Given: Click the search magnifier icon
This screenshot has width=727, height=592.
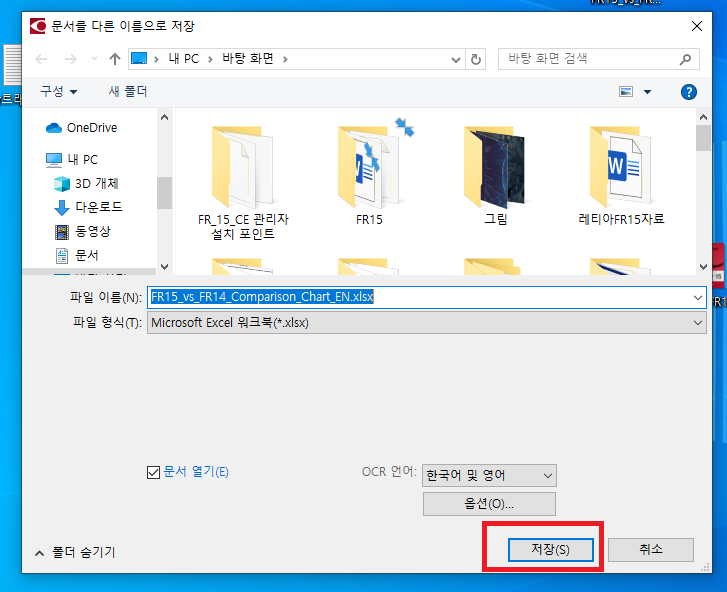Looking at the screenshot, I should [x=685, y=59].
